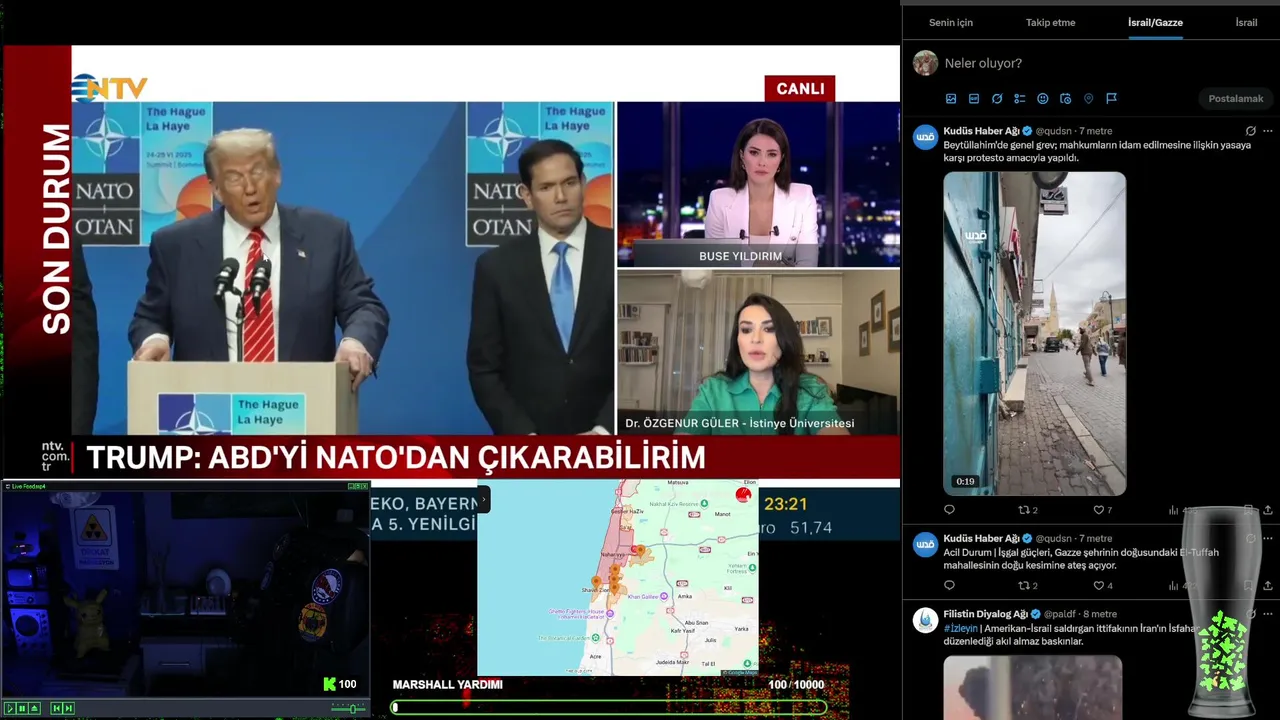Screen dimensions: 1280x720
Task: Click the Israel alert map
Action: (618, 577)
